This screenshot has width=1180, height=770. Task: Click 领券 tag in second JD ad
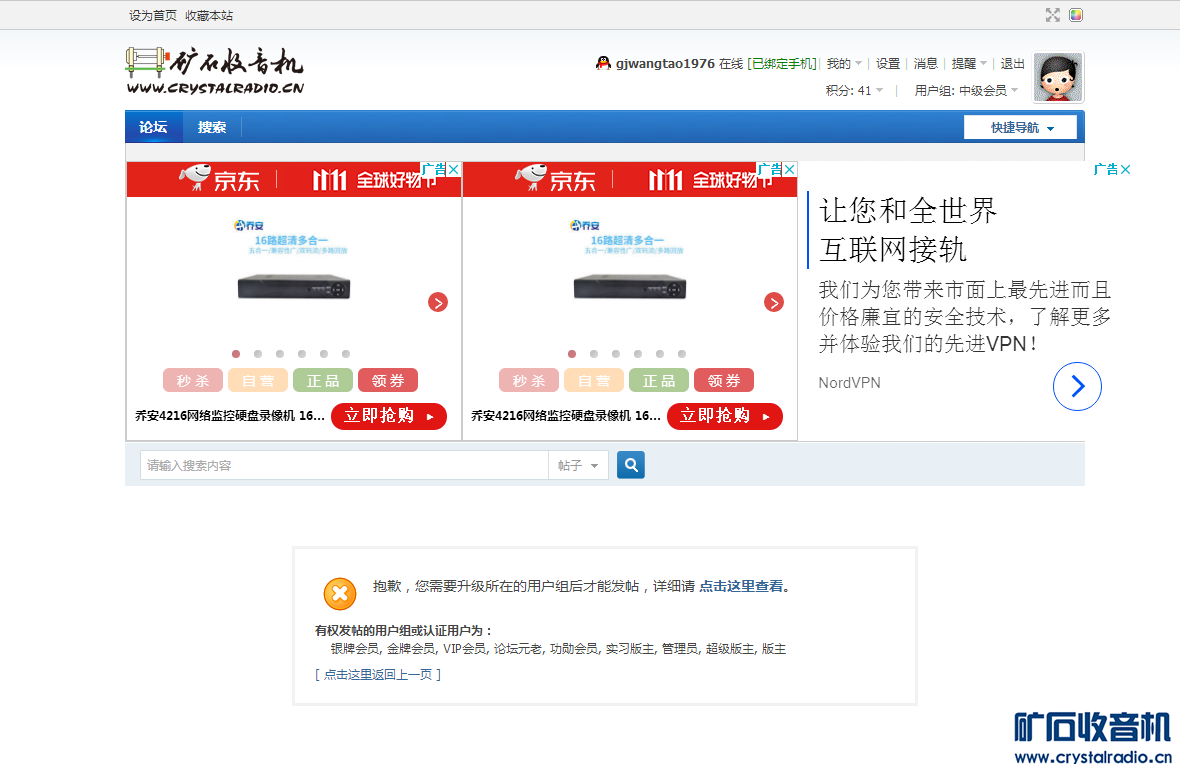coord(724,381)
